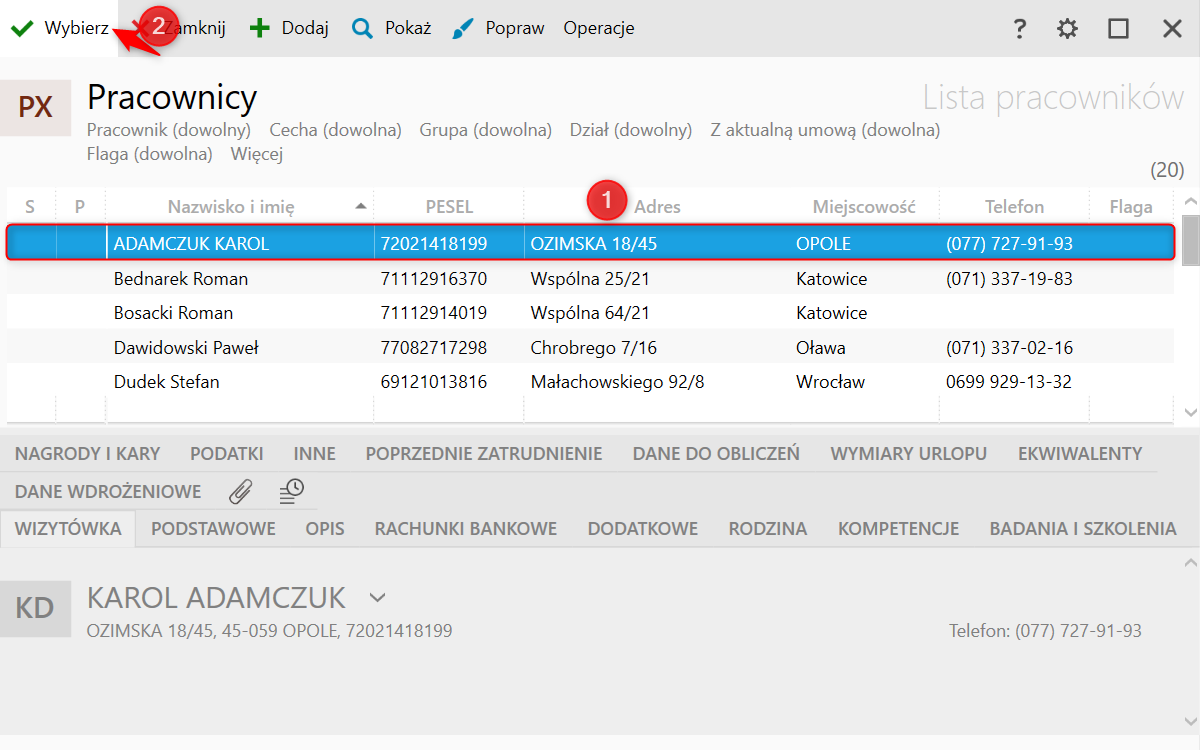This screenshot has width=1200, height=750.
Task: Switch to RODZINA tab
Action: pyautogui.click(x=768, y=529)
